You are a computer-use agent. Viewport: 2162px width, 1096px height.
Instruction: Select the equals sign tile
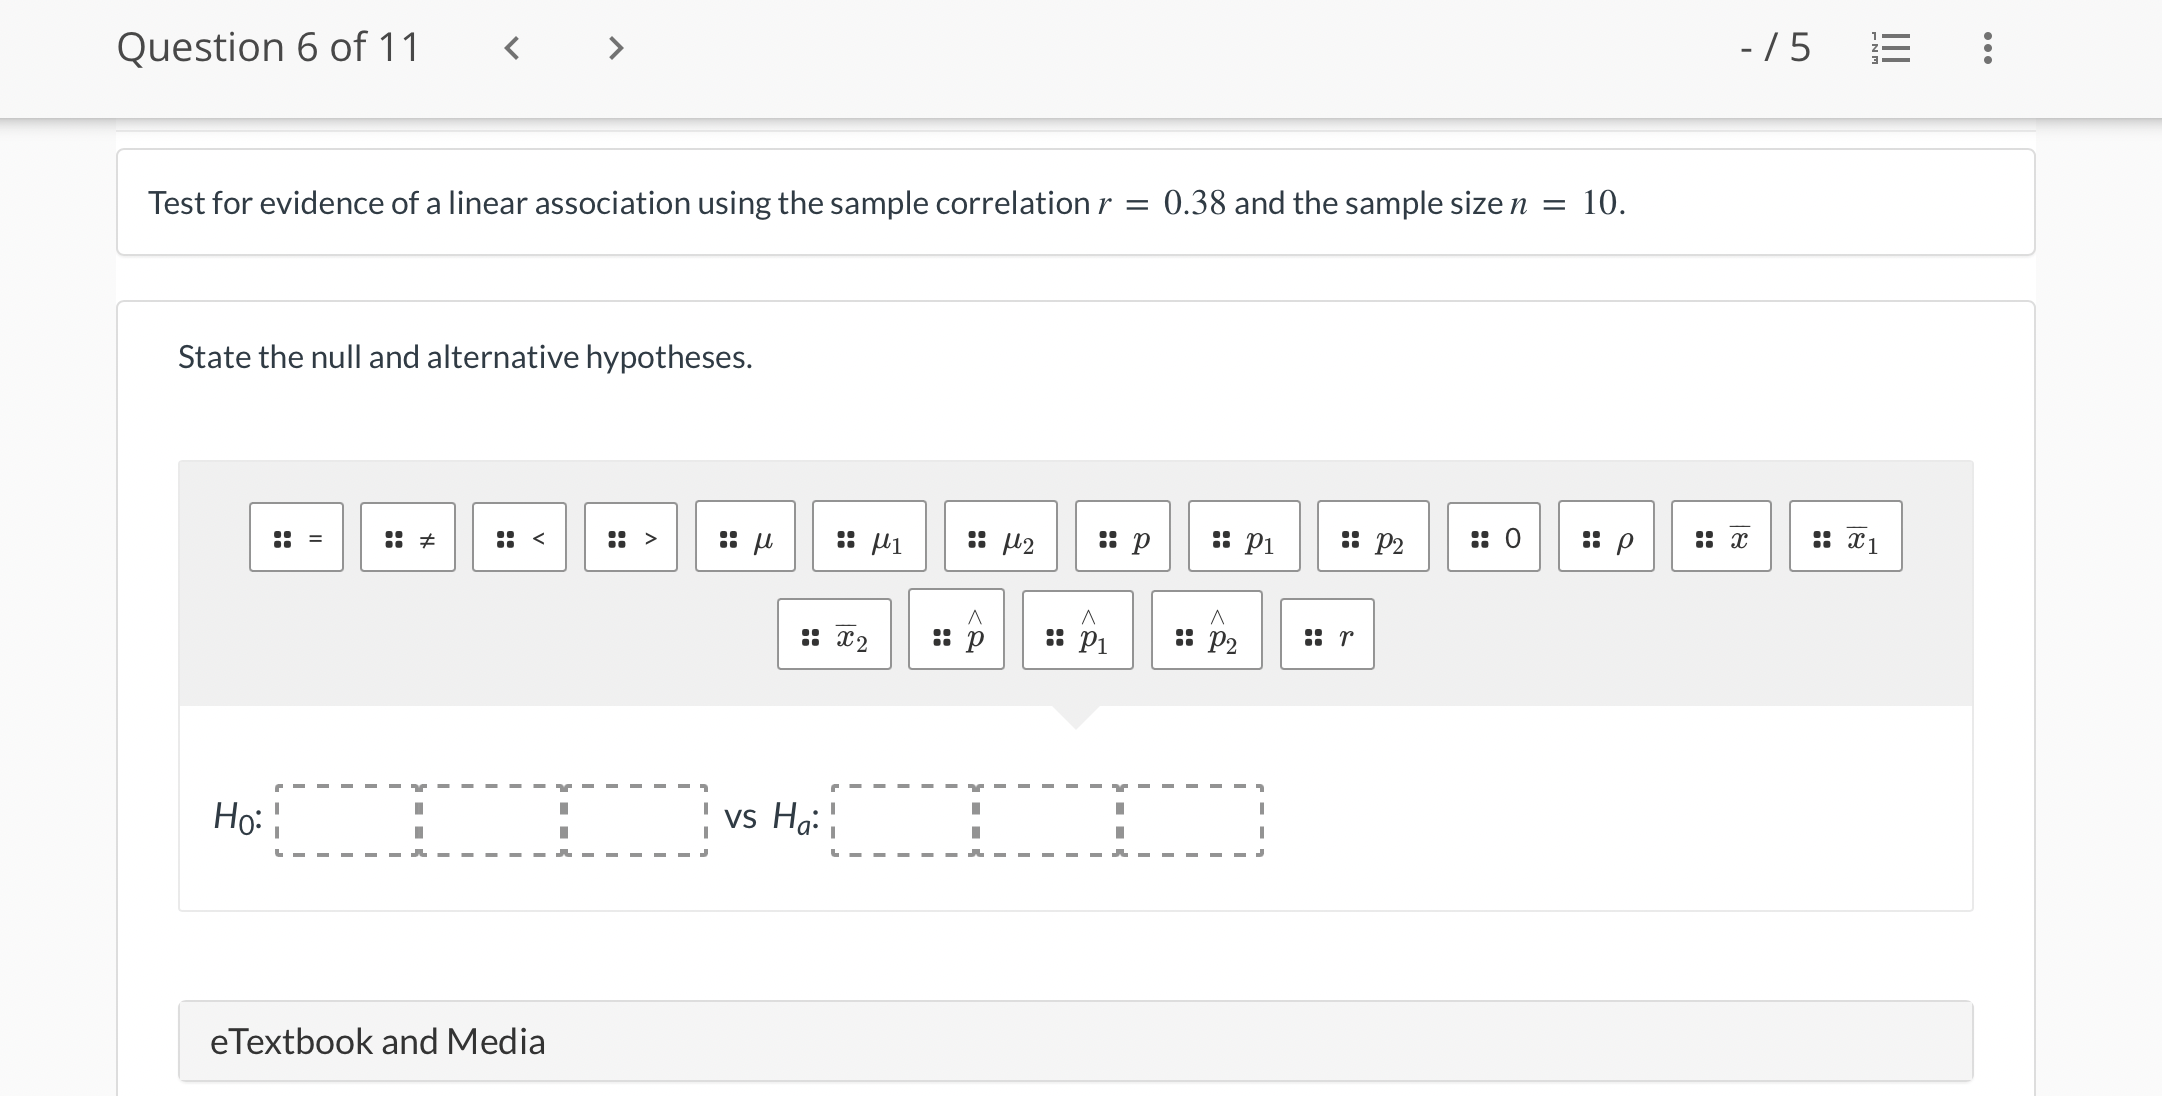tap(296, 538)
